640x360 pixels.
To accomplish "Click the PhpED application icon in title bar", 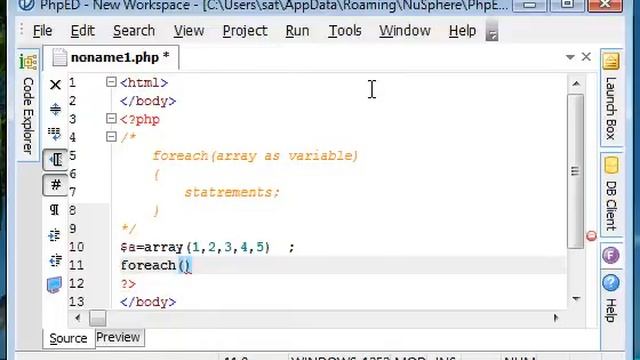I will click(27, 5).
